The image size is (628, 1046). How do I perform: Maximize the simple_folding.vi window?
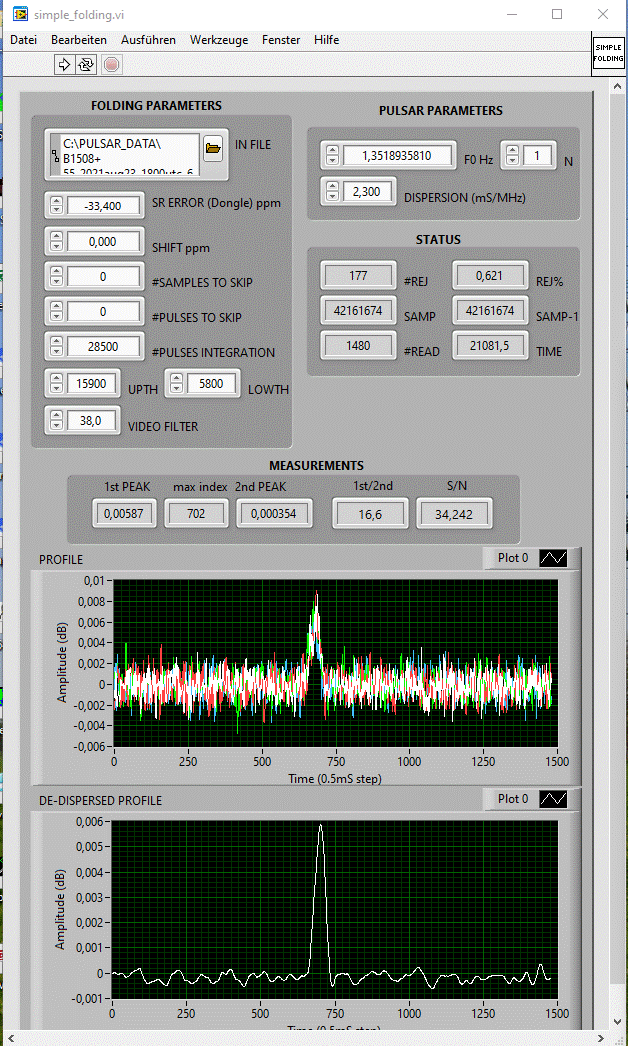tap(557, 14)
